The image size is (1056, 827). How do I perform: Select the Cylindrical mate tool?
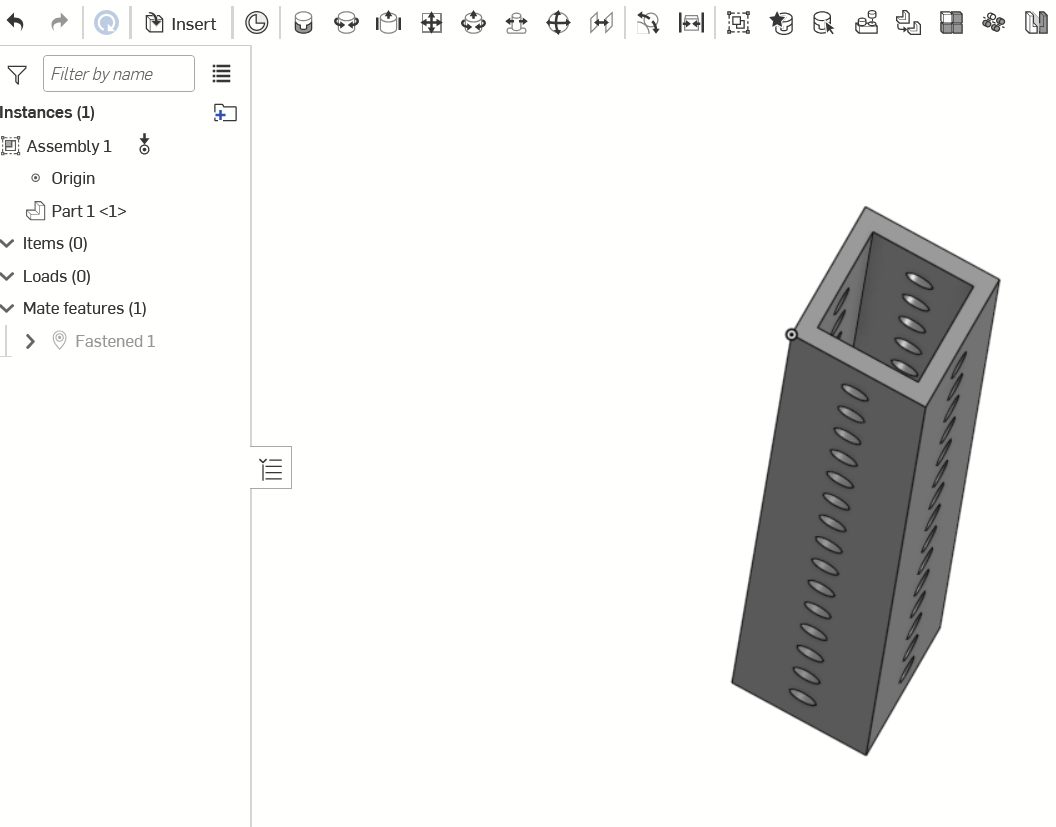coord(473,23)
